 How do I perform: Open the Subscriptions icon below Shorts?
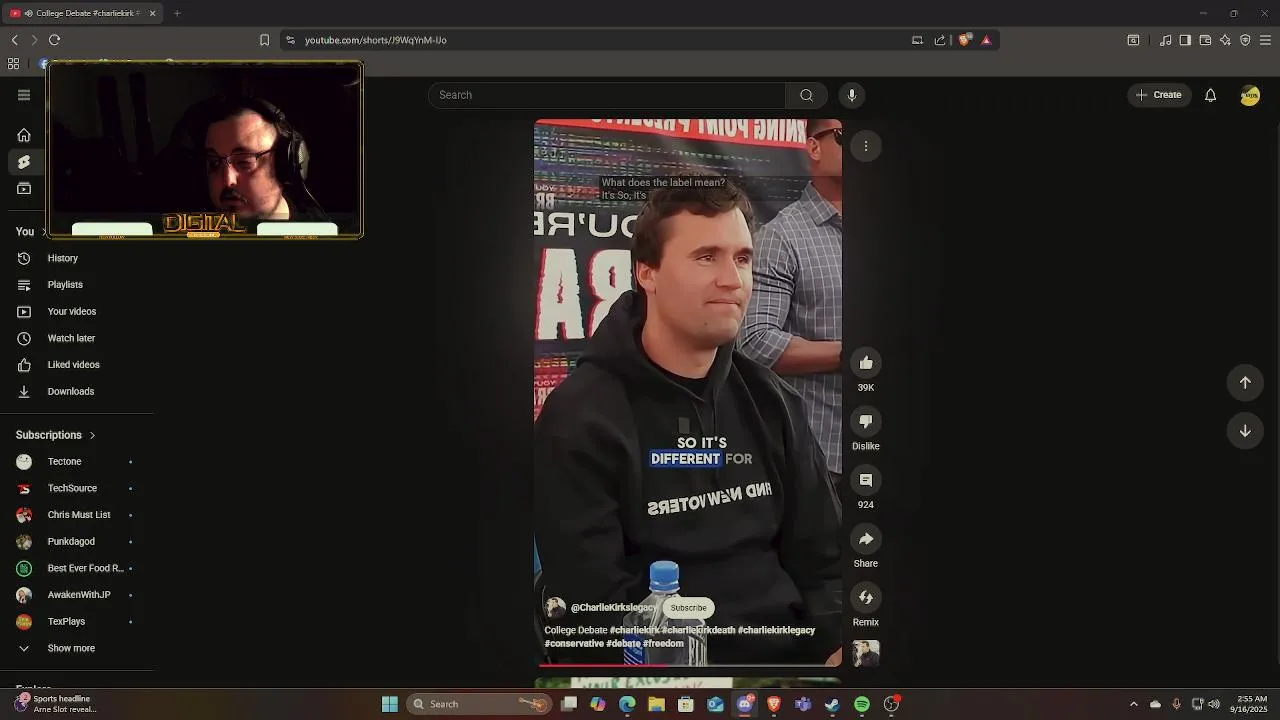pos(24,189)
